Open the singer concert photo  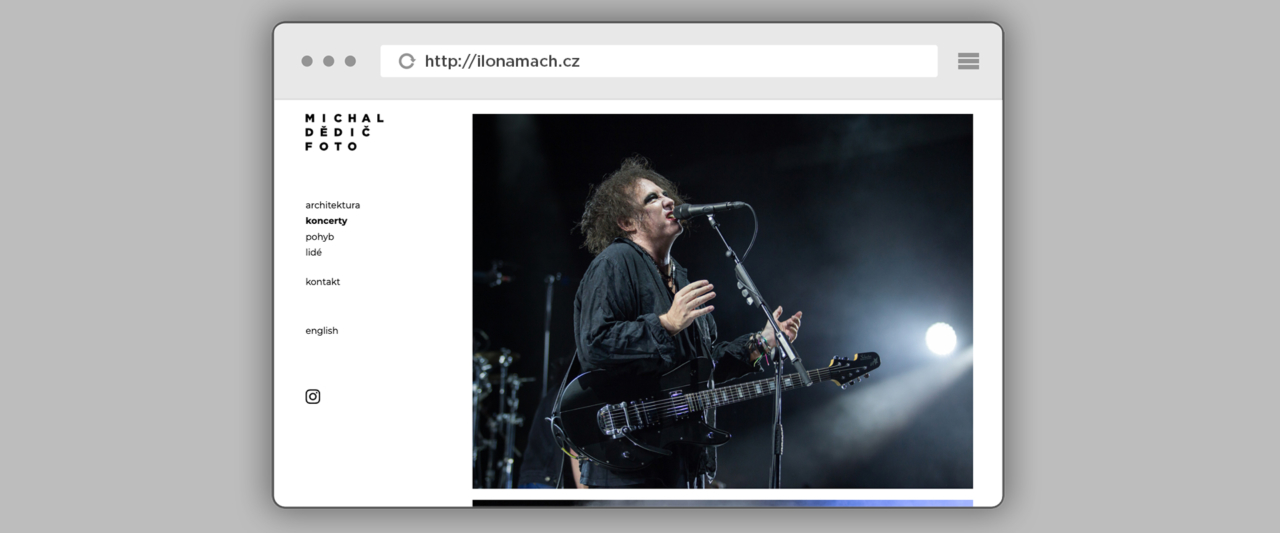(x=722, y=300)
